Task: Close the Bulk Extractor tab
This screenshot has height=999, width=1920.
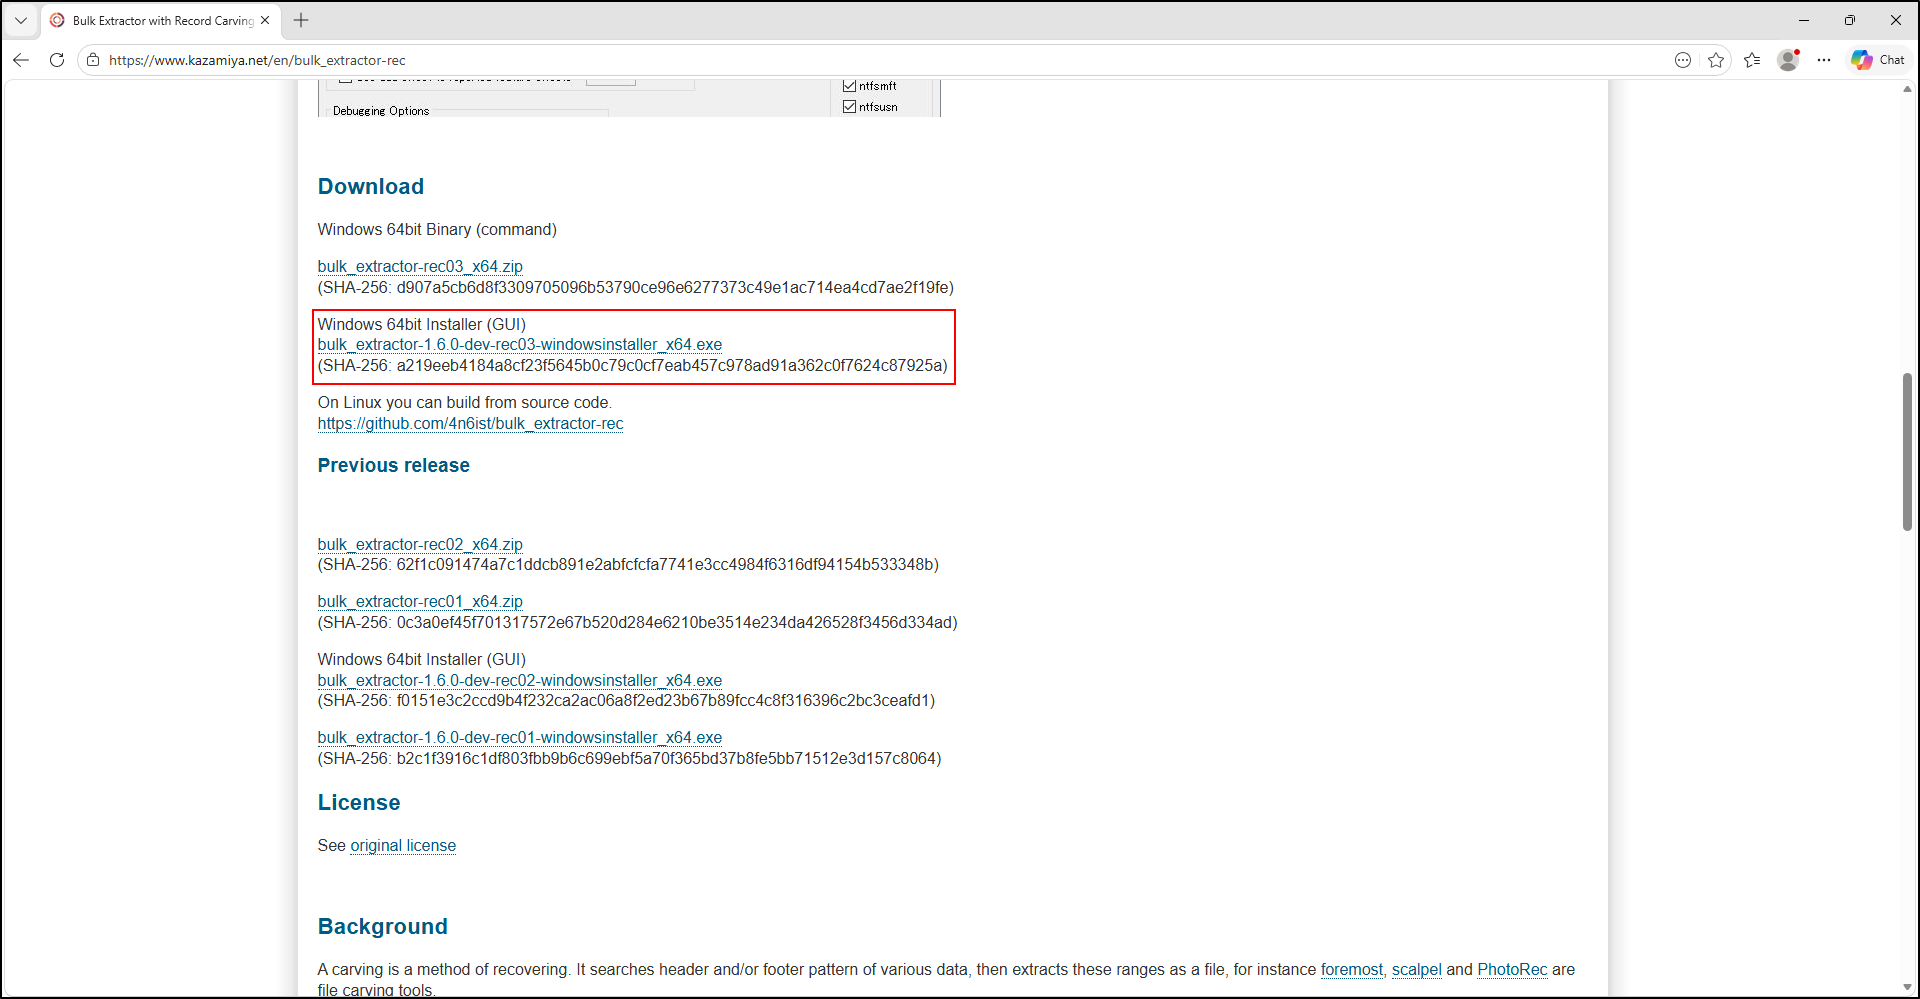Action: click(x=265, y=20)
